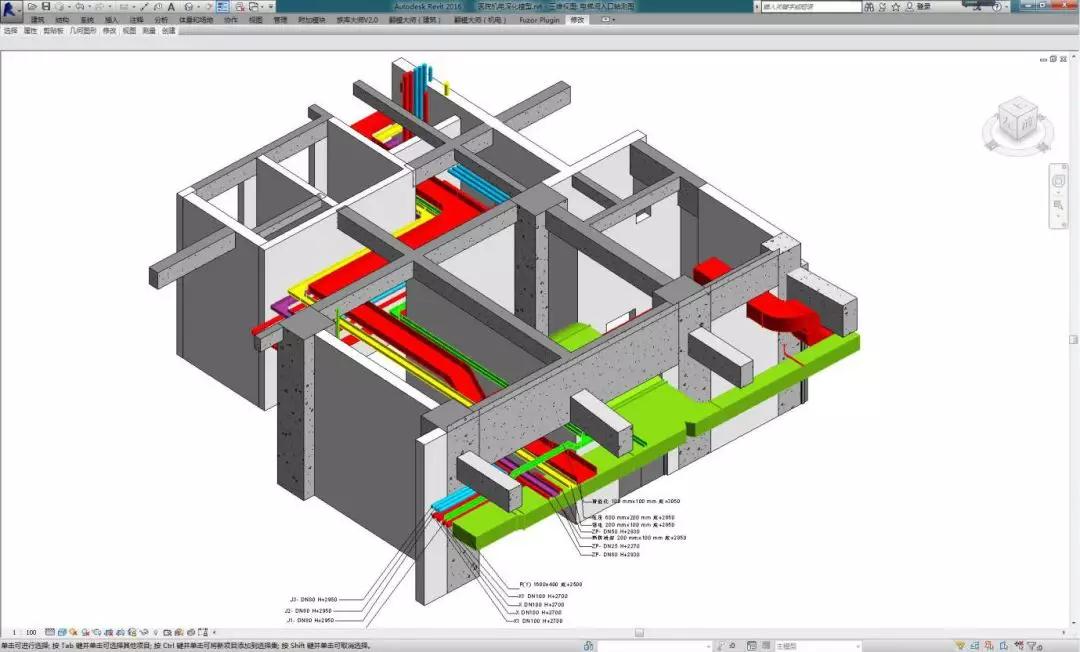
Task: Click the Help question mark icon
Action: click(x=996, y=7)
